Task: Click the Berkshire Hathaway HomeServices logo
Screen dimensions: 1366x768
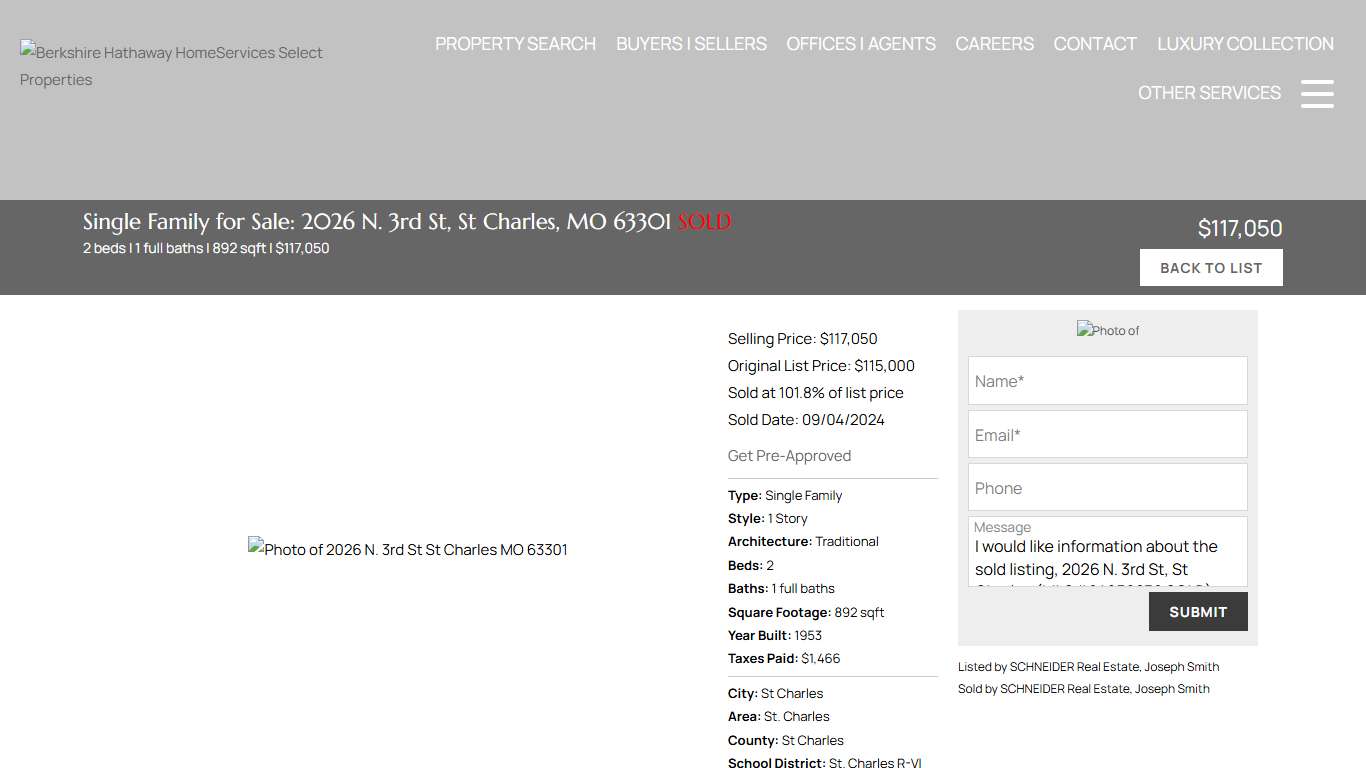Action: click(x=171, y=66)
